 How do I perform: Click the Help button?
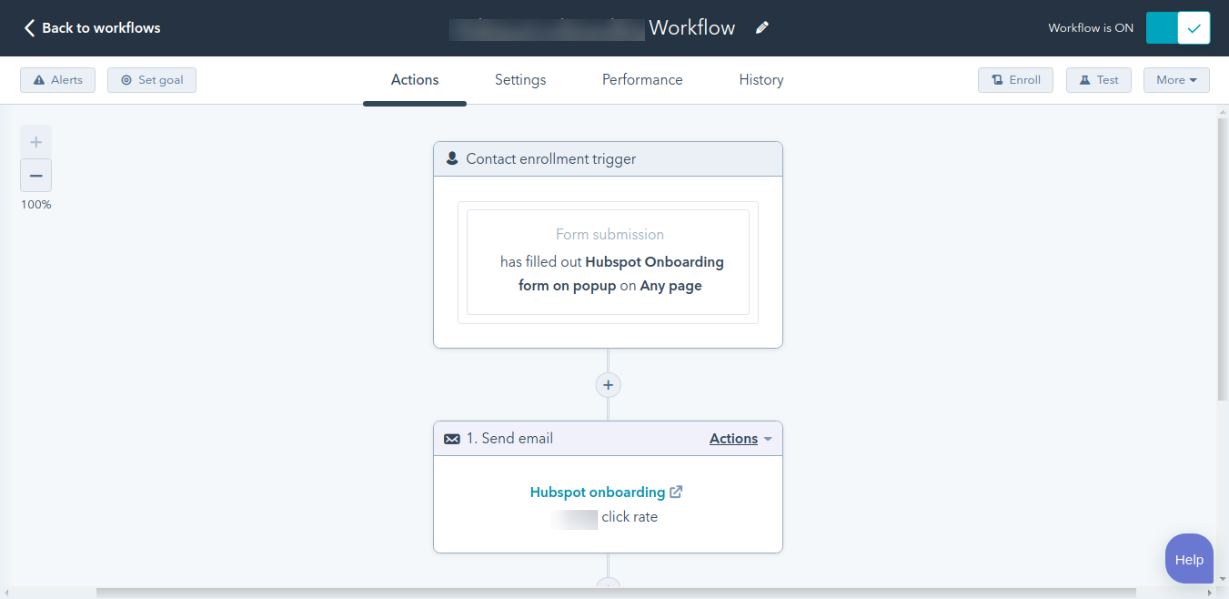point(1189,558)
